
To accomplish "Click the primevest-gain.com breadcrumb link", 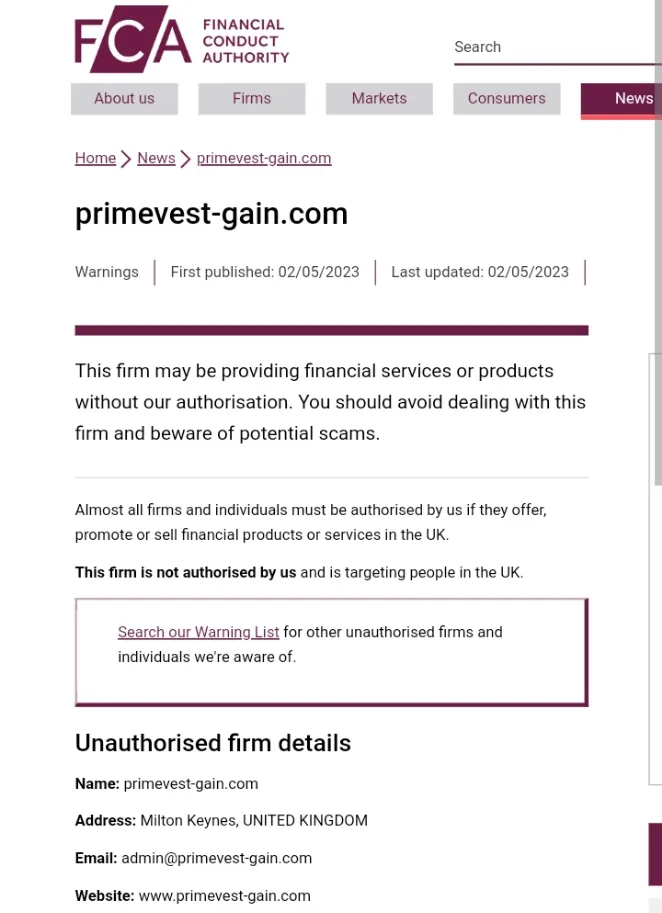I will point(264,158).
